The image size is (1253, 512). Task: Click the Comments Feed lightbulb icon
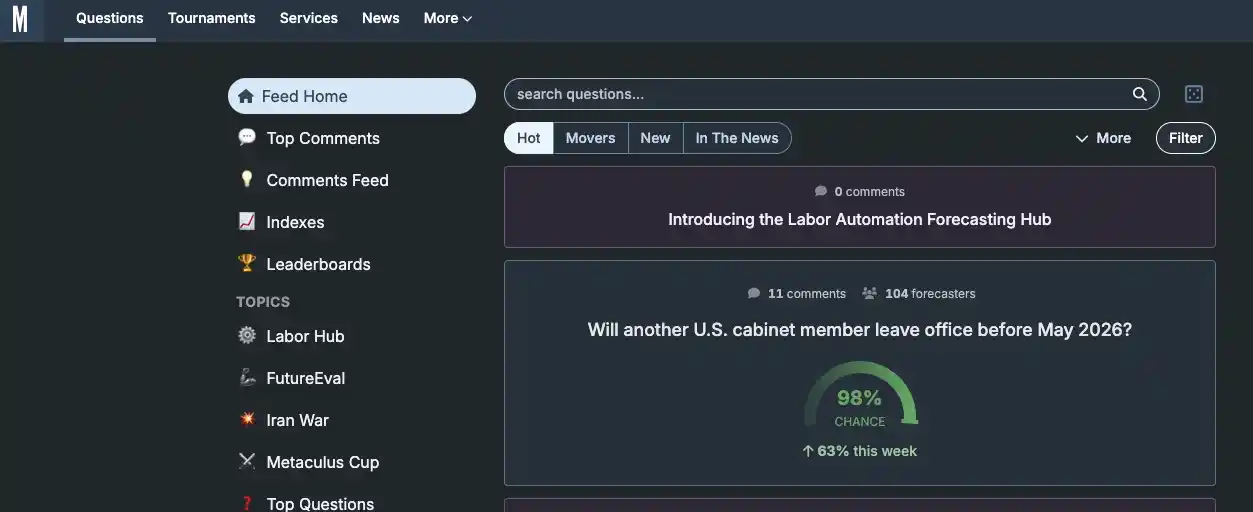tap(247, 179)
